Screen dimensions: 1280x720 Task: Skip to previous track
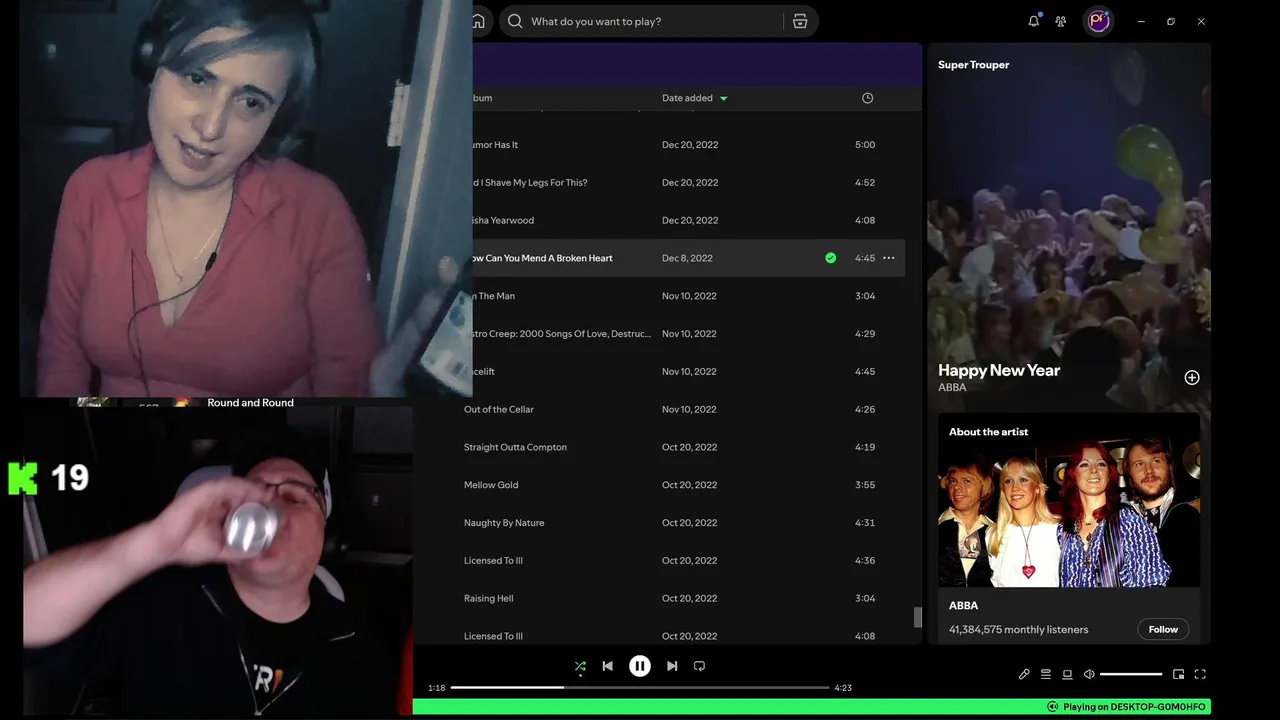607,666
